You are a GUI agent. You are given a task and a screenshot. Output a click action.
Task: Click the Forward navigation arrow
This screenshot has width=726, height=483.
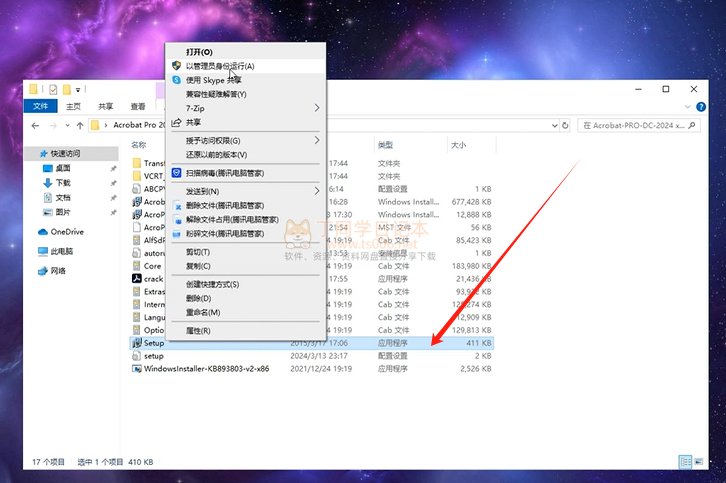[x=53, y=125]
